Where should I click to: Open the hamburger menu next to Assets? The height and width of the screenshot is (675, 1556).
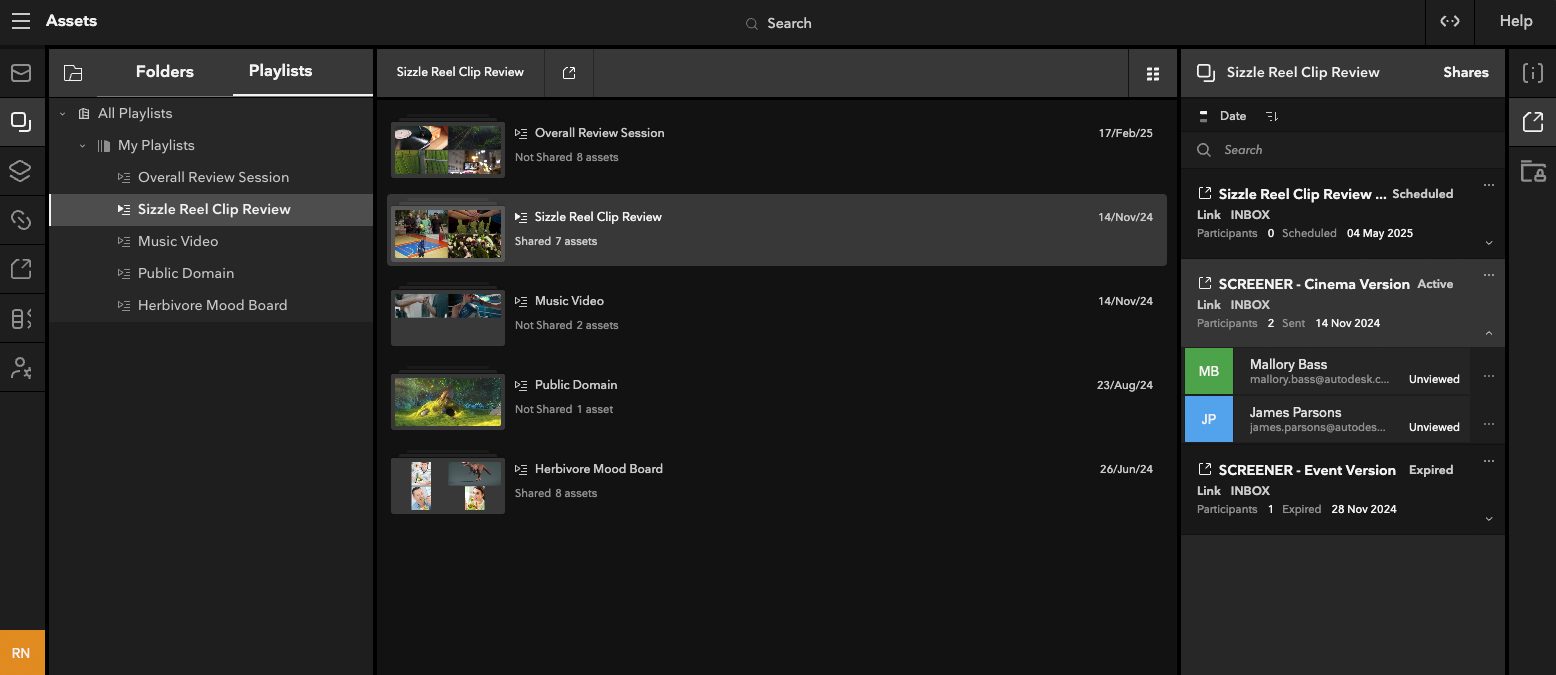click(x=21, y=21)
